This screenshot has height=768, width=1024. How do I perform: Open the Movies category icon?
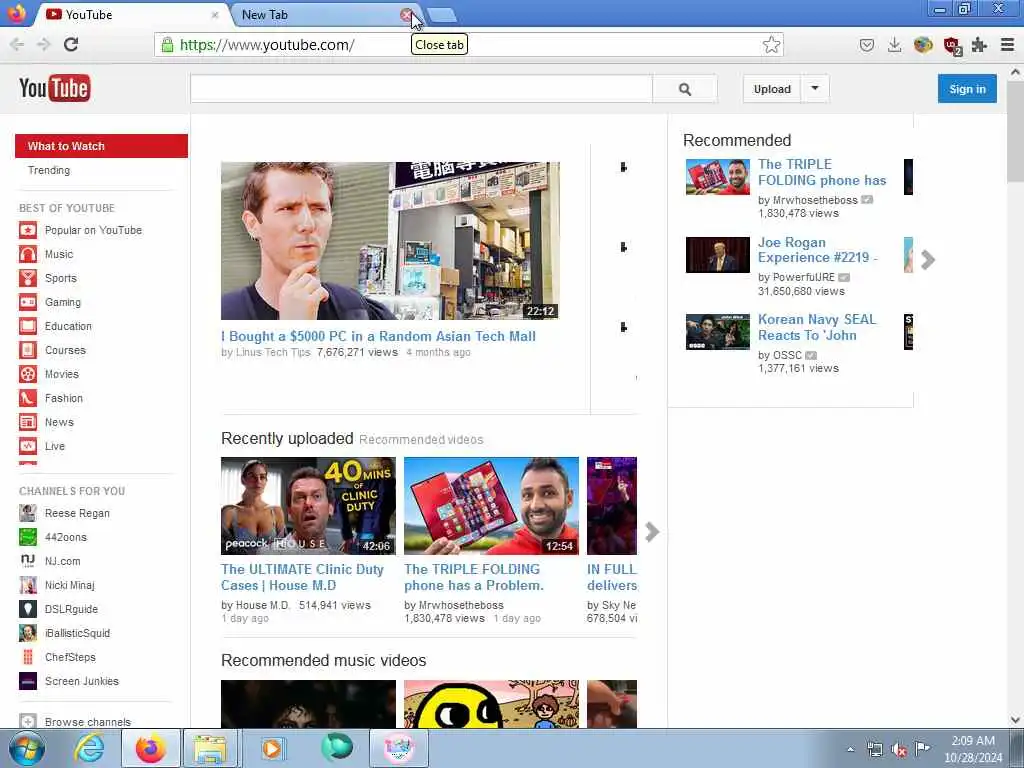(28, 374)
